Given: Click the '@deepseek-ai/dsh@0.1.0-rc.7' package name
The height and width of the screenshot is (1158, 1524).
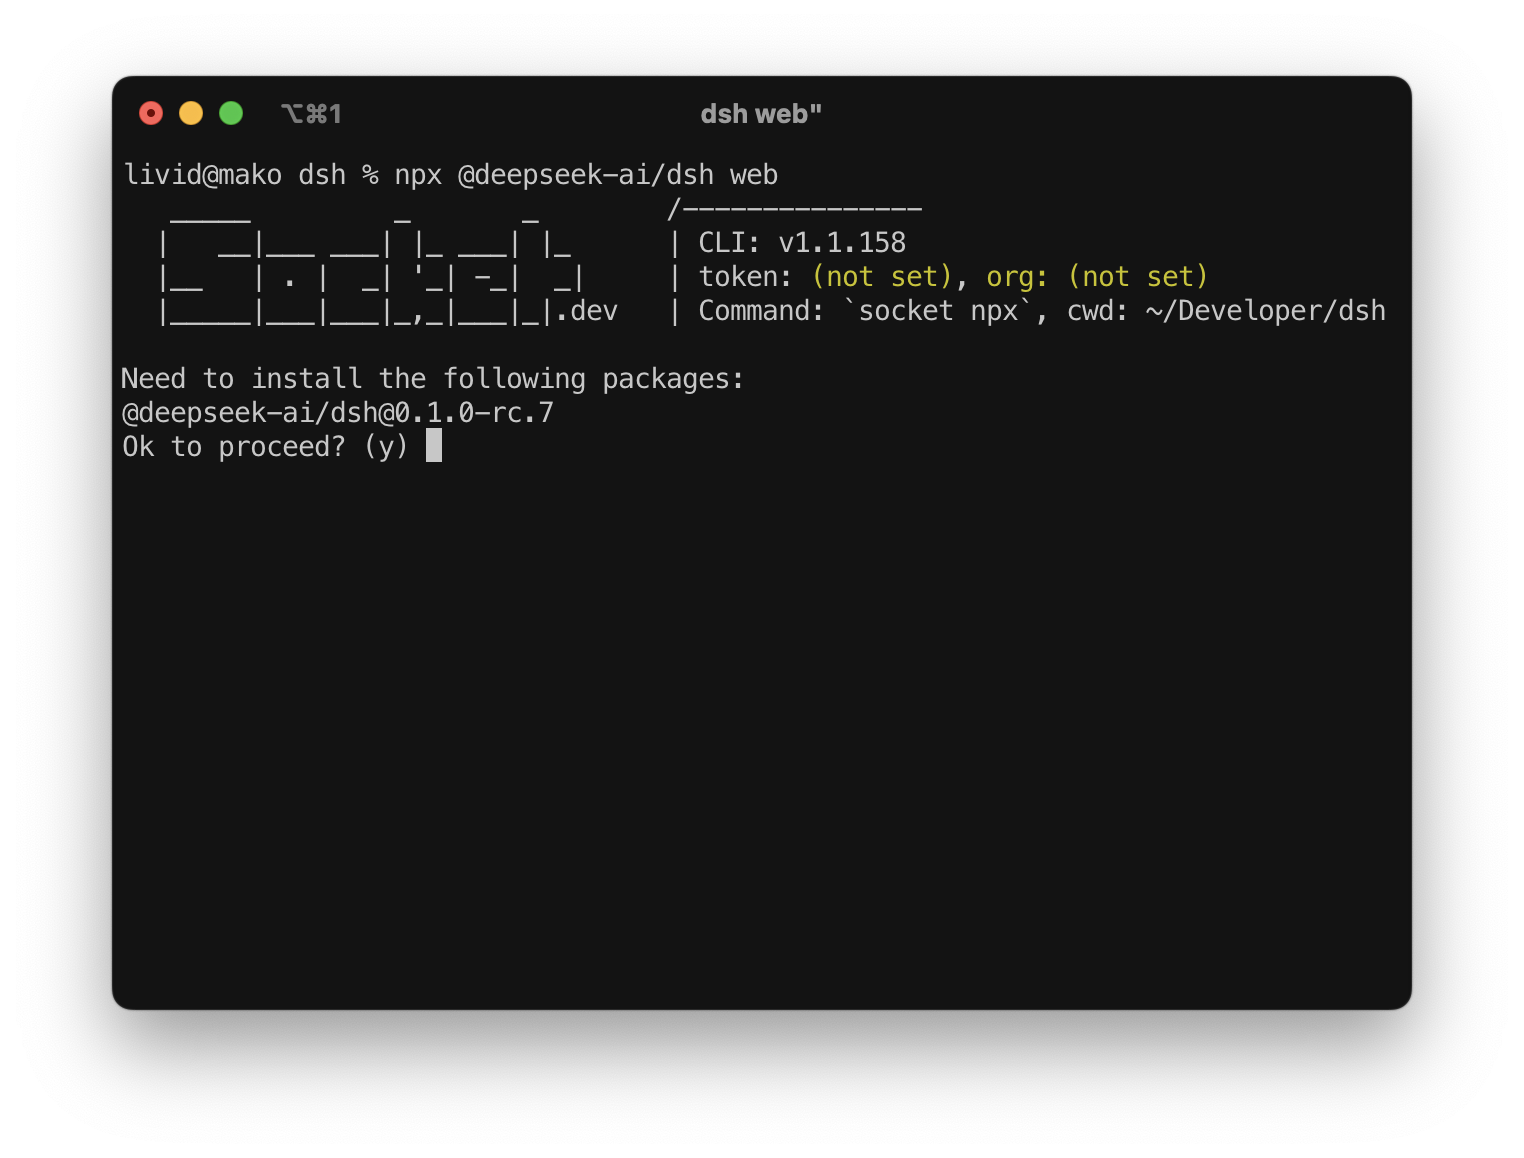Looking at the screenshot, I should 338,413.
